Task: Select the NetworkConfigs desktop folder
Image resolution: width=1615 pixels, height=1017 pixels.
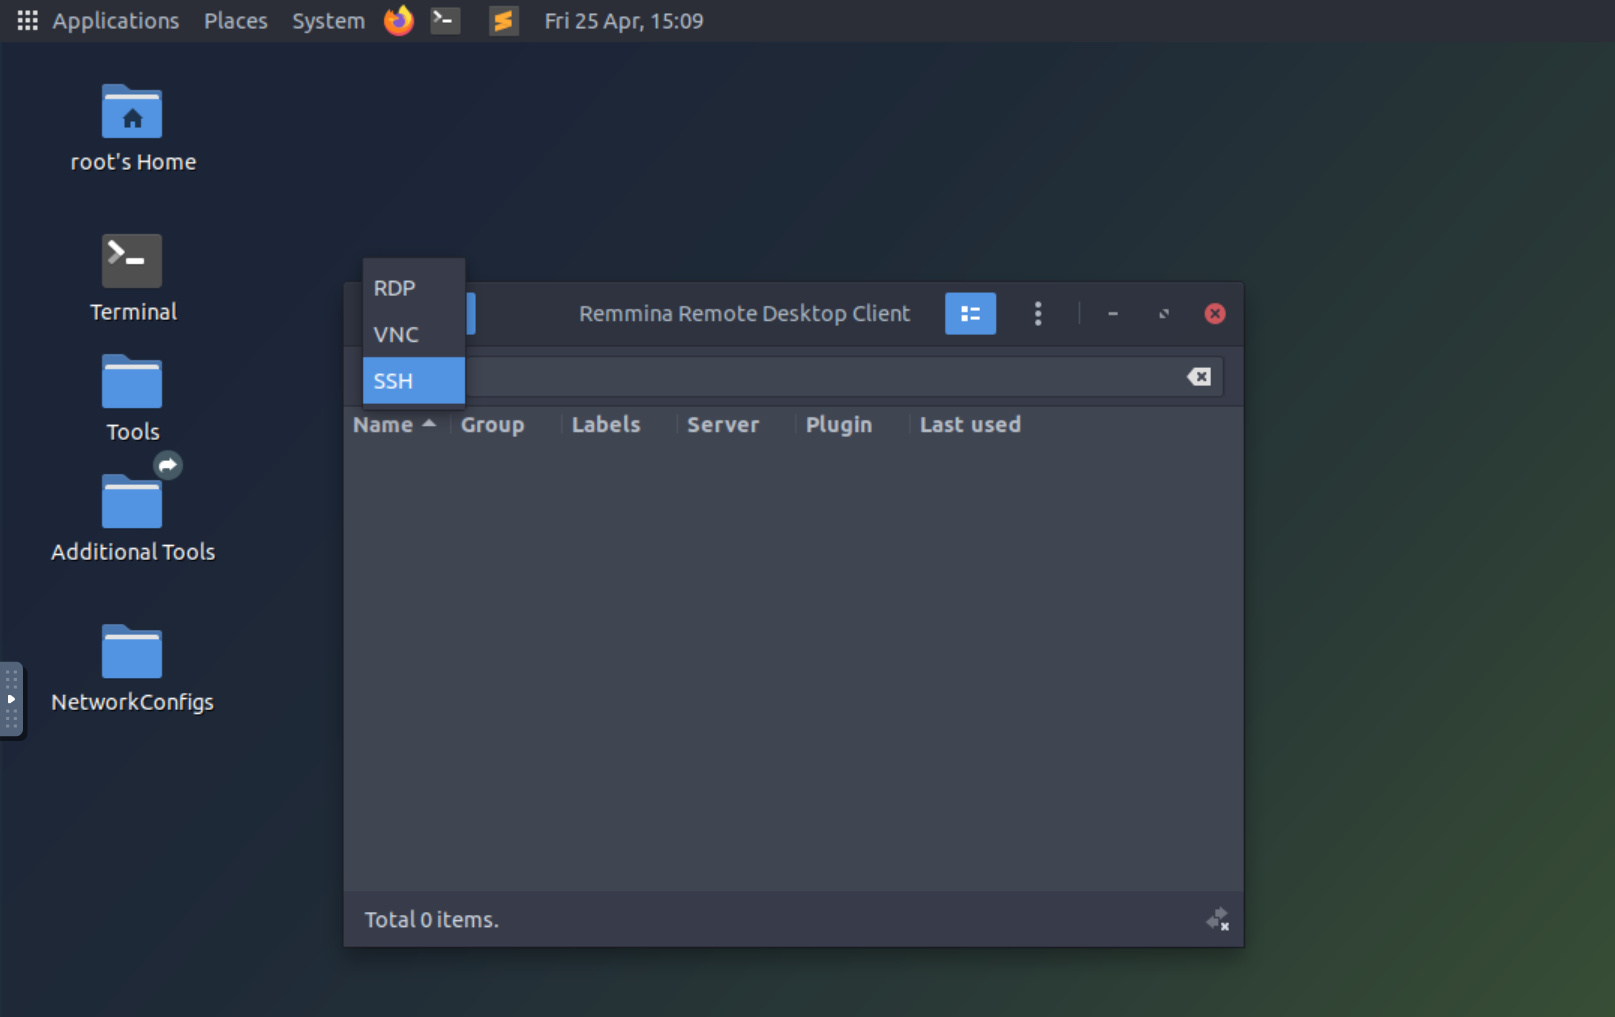Action: coord(132,669)
